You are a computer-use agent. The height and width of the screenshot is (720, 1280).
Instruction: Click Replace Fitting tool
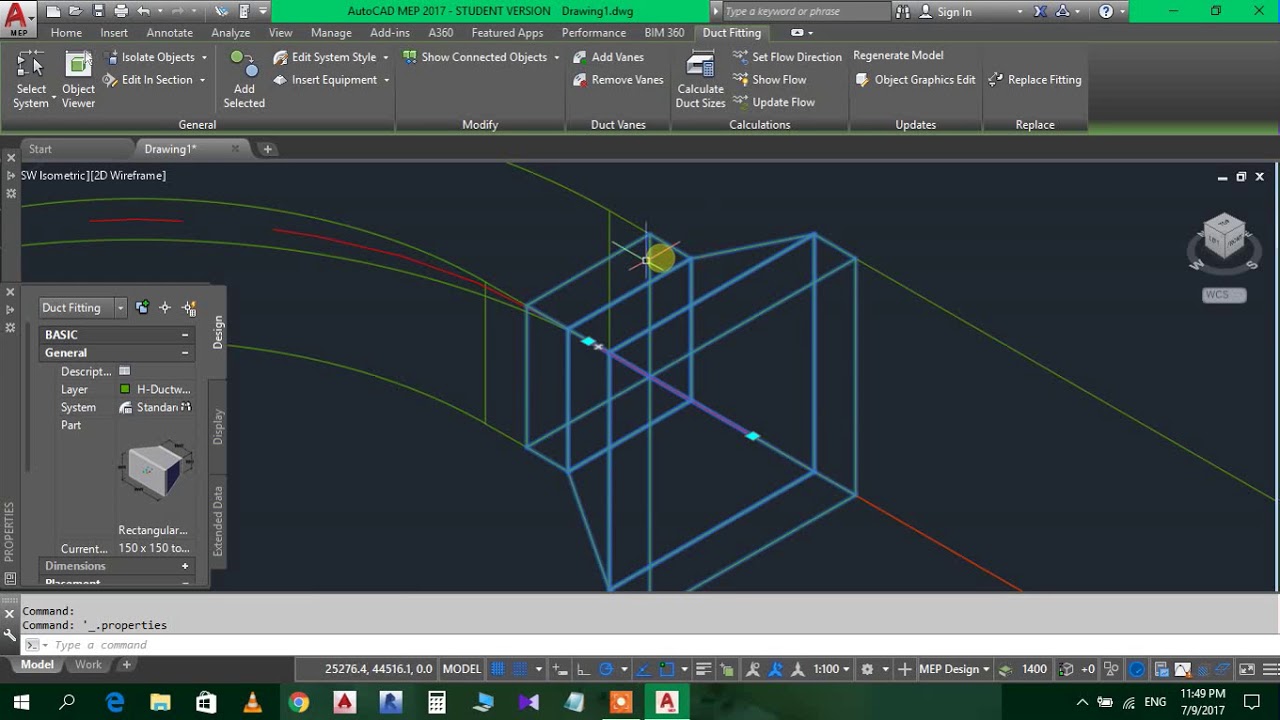tap(1035, 80)
